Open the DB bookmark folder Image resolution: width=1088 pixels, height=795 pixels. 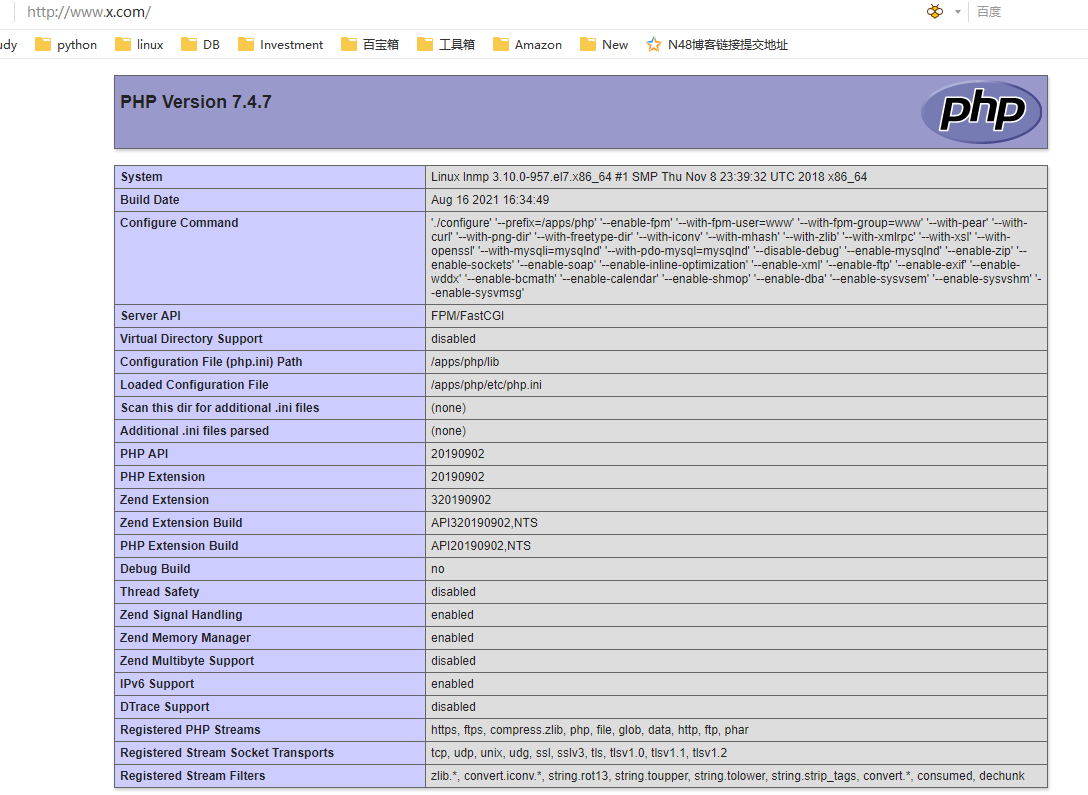[201, 44]
